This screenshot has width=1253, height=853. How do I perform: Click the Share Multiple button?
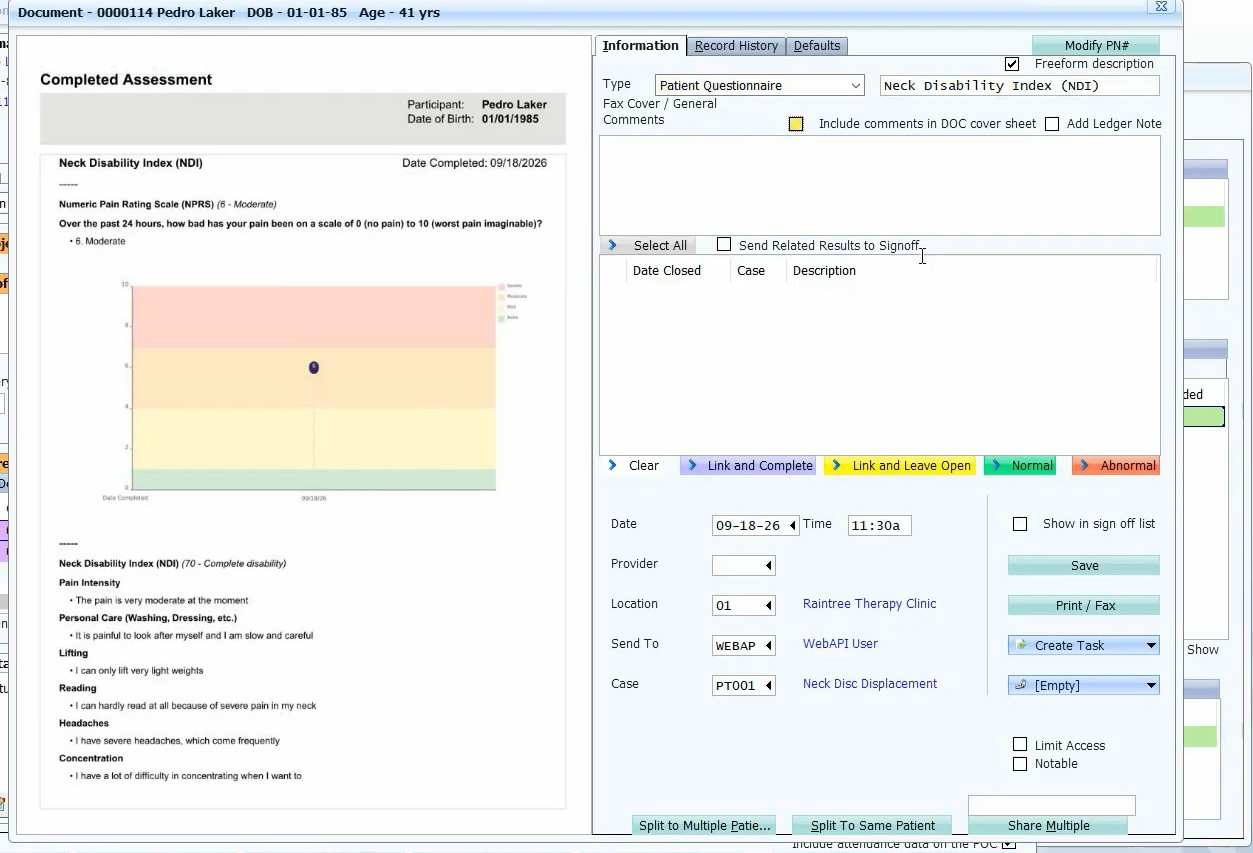[x=1048, y=826]
